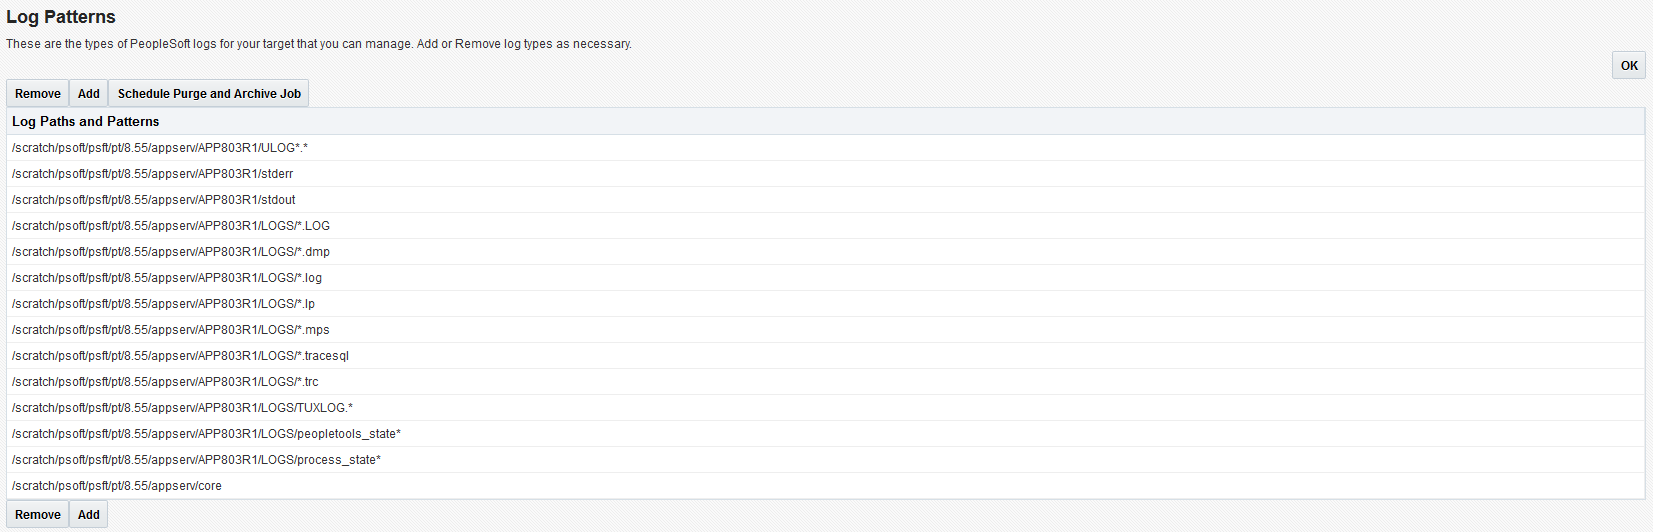Select the LOGS/*.mps pattern row
Image resolution: width=1653 pixels, height=532 pixels.
click(171, 330)
